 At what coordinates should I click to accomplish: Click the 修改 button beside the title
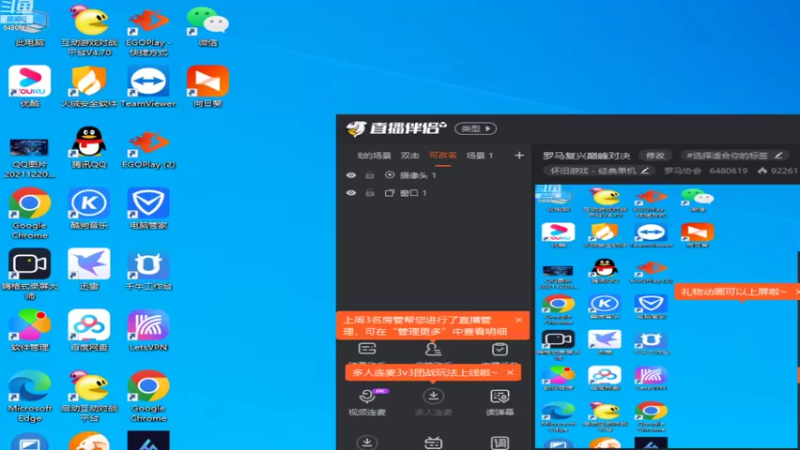tap(655, 156)
